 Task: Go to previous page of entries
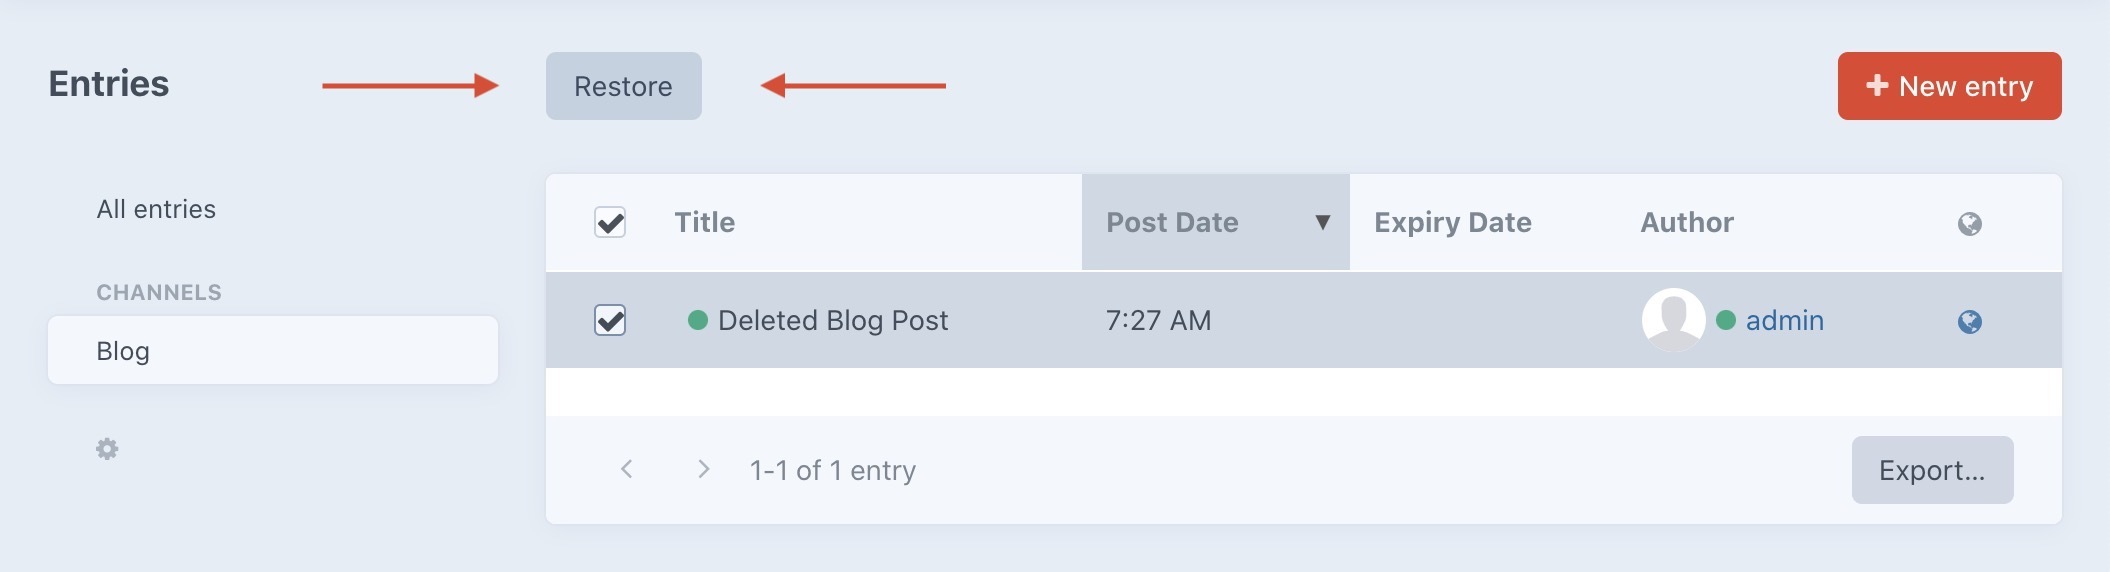pos(627,469)
